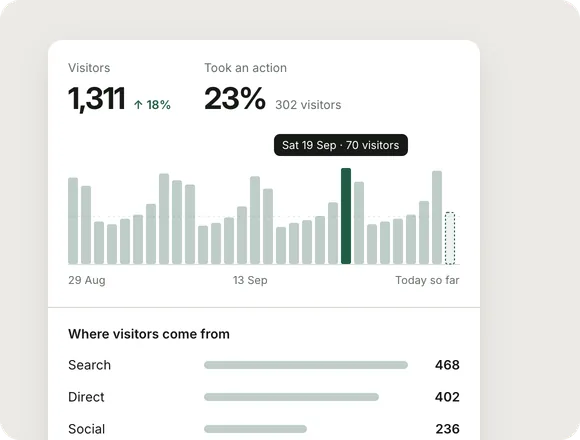Click the '29 Aug' axis label
This screenshot has width=580, height=440.
pyautogui.click(x=87, y=280)
